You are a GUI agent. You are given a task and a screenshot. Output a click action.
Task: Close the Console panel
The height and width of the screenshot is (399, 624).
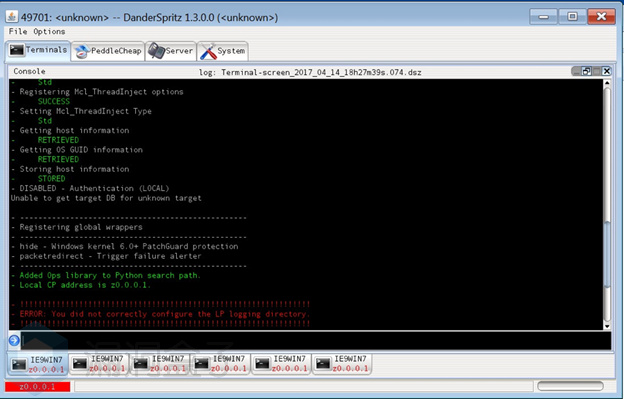pos(606,71)
